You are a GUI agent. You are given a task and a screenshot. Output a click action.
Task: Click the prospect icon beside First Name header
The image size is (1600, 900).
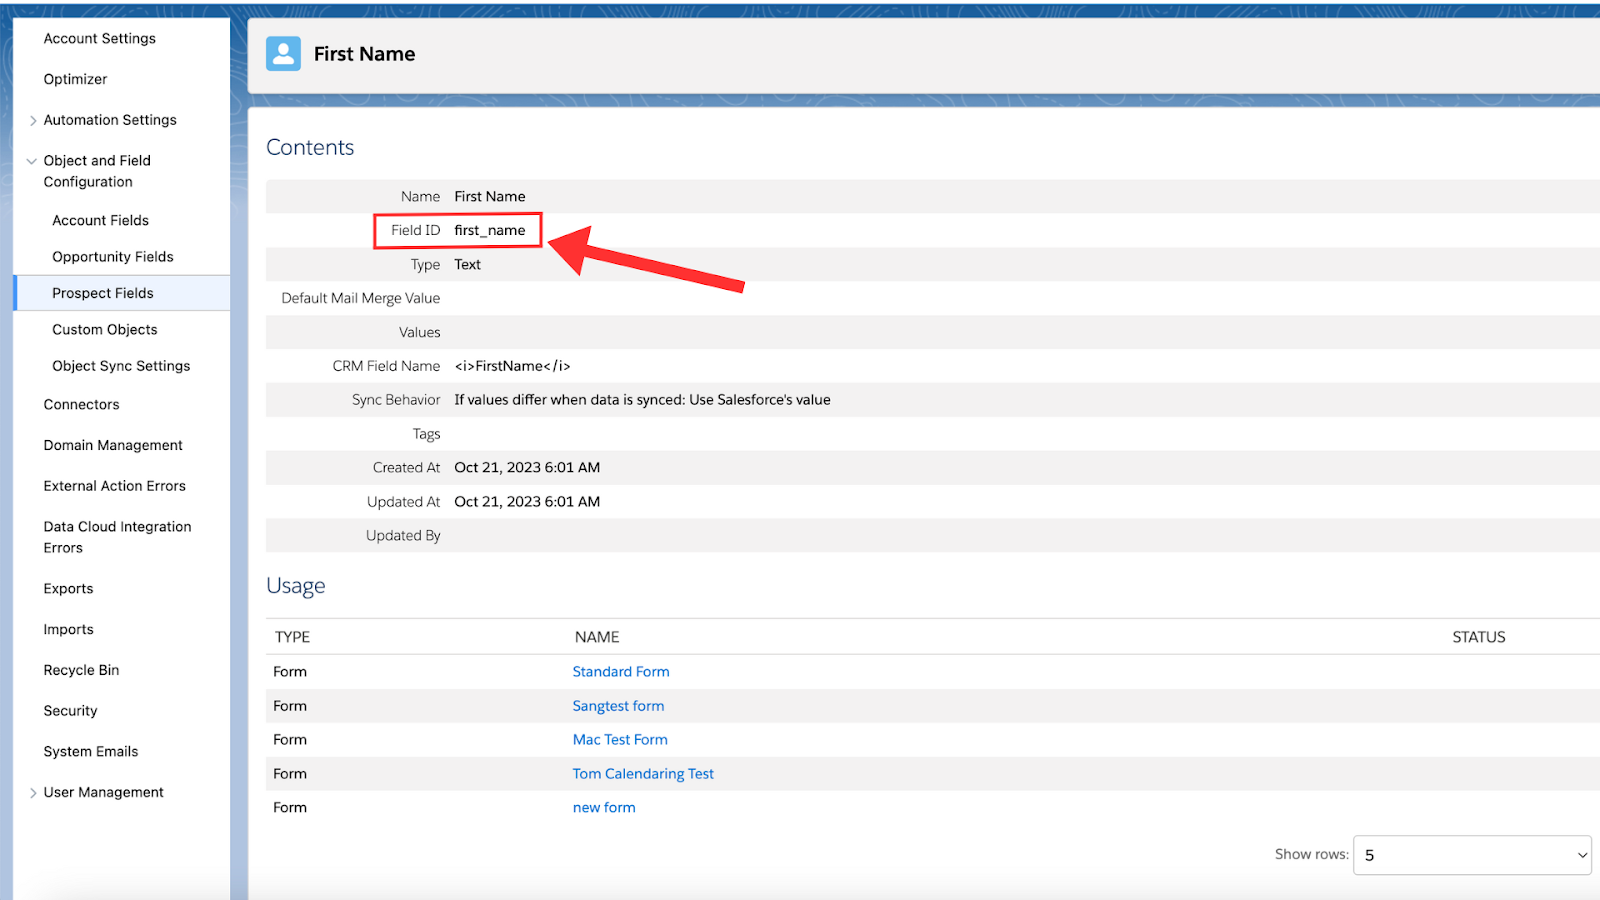tap(283, 53)
